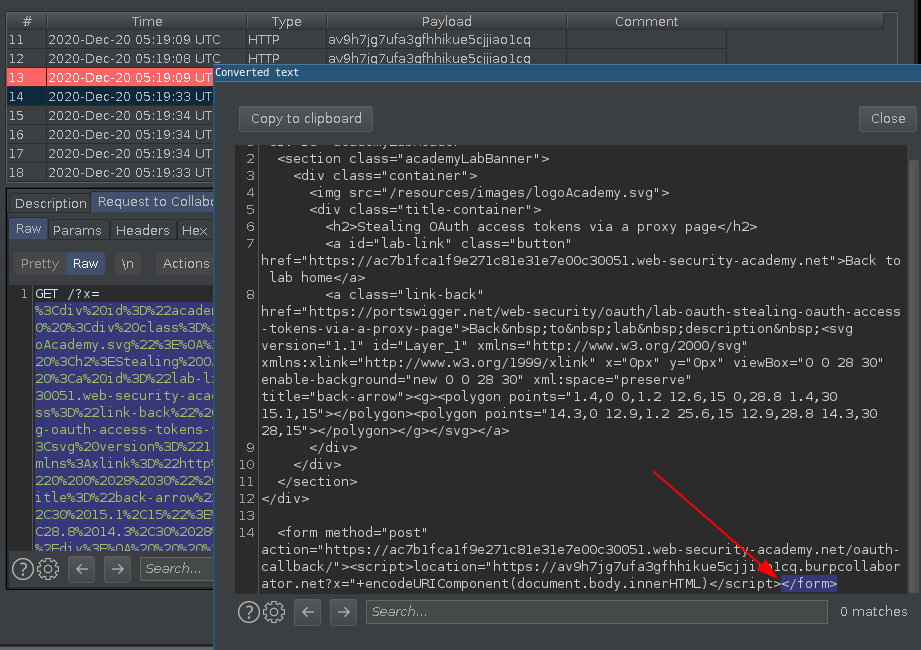Click the Converted text dialog title bar
921x650 pixels.
[567, 72]
